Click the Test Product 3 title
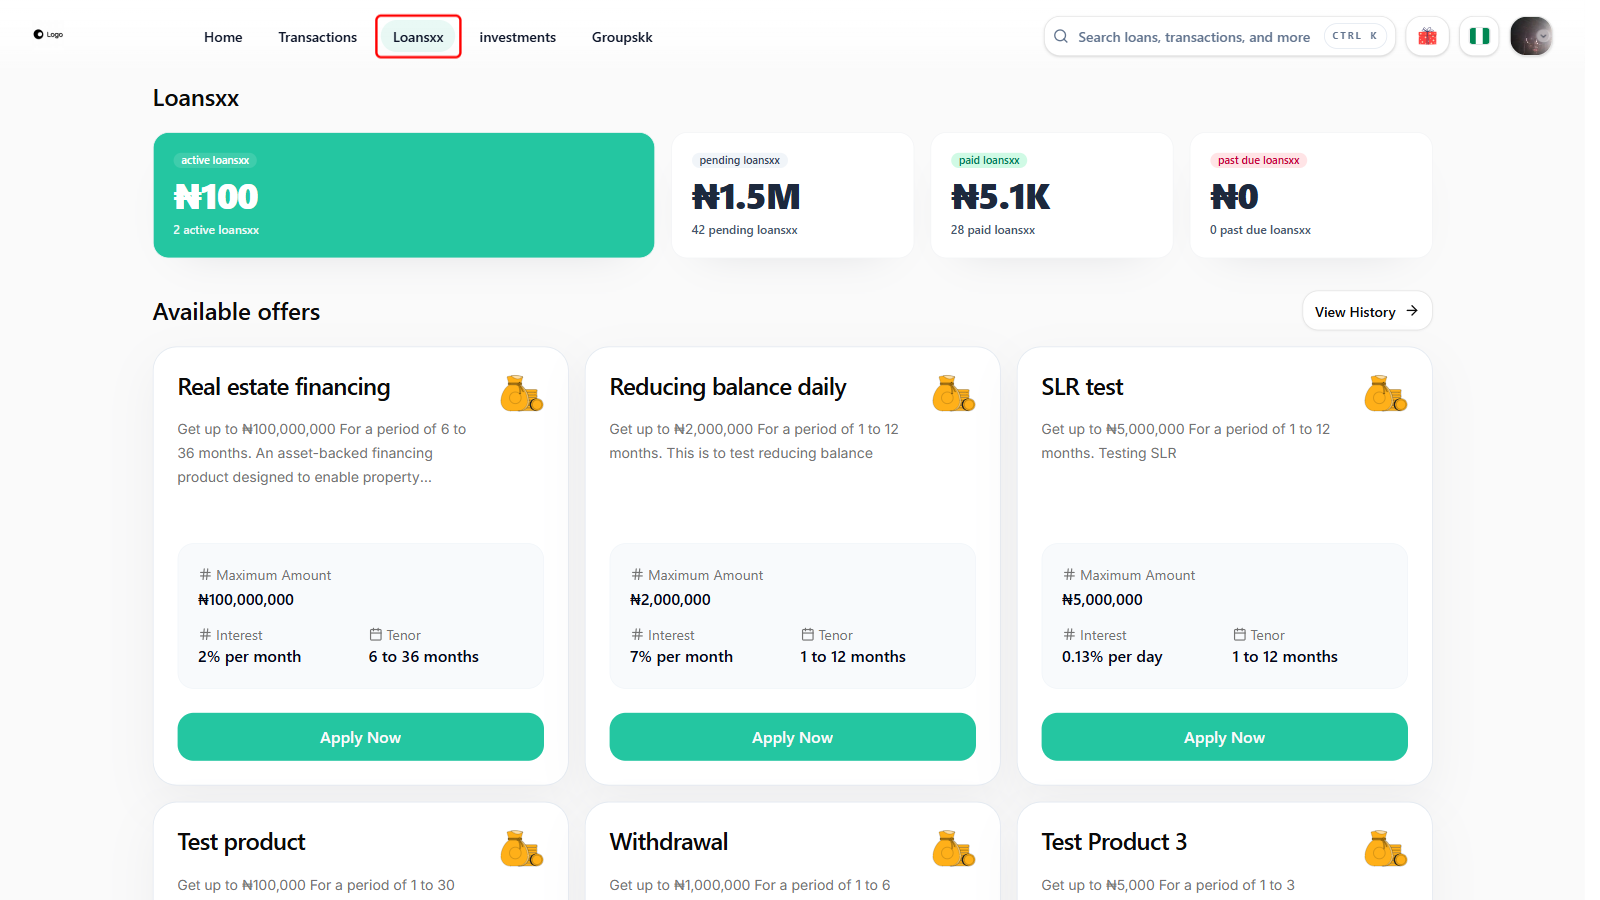1600x900 pixels. coord(1114,842)
